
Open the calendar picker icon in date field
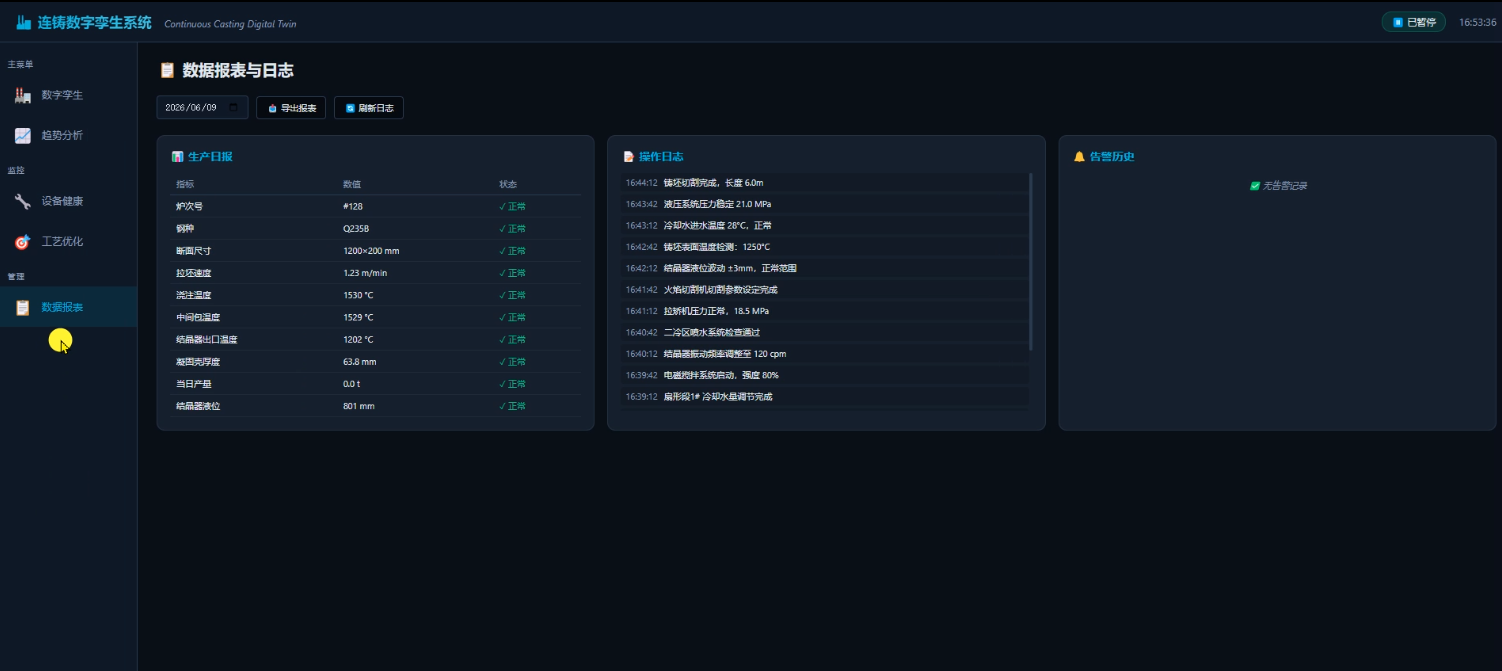click(234, 107)
